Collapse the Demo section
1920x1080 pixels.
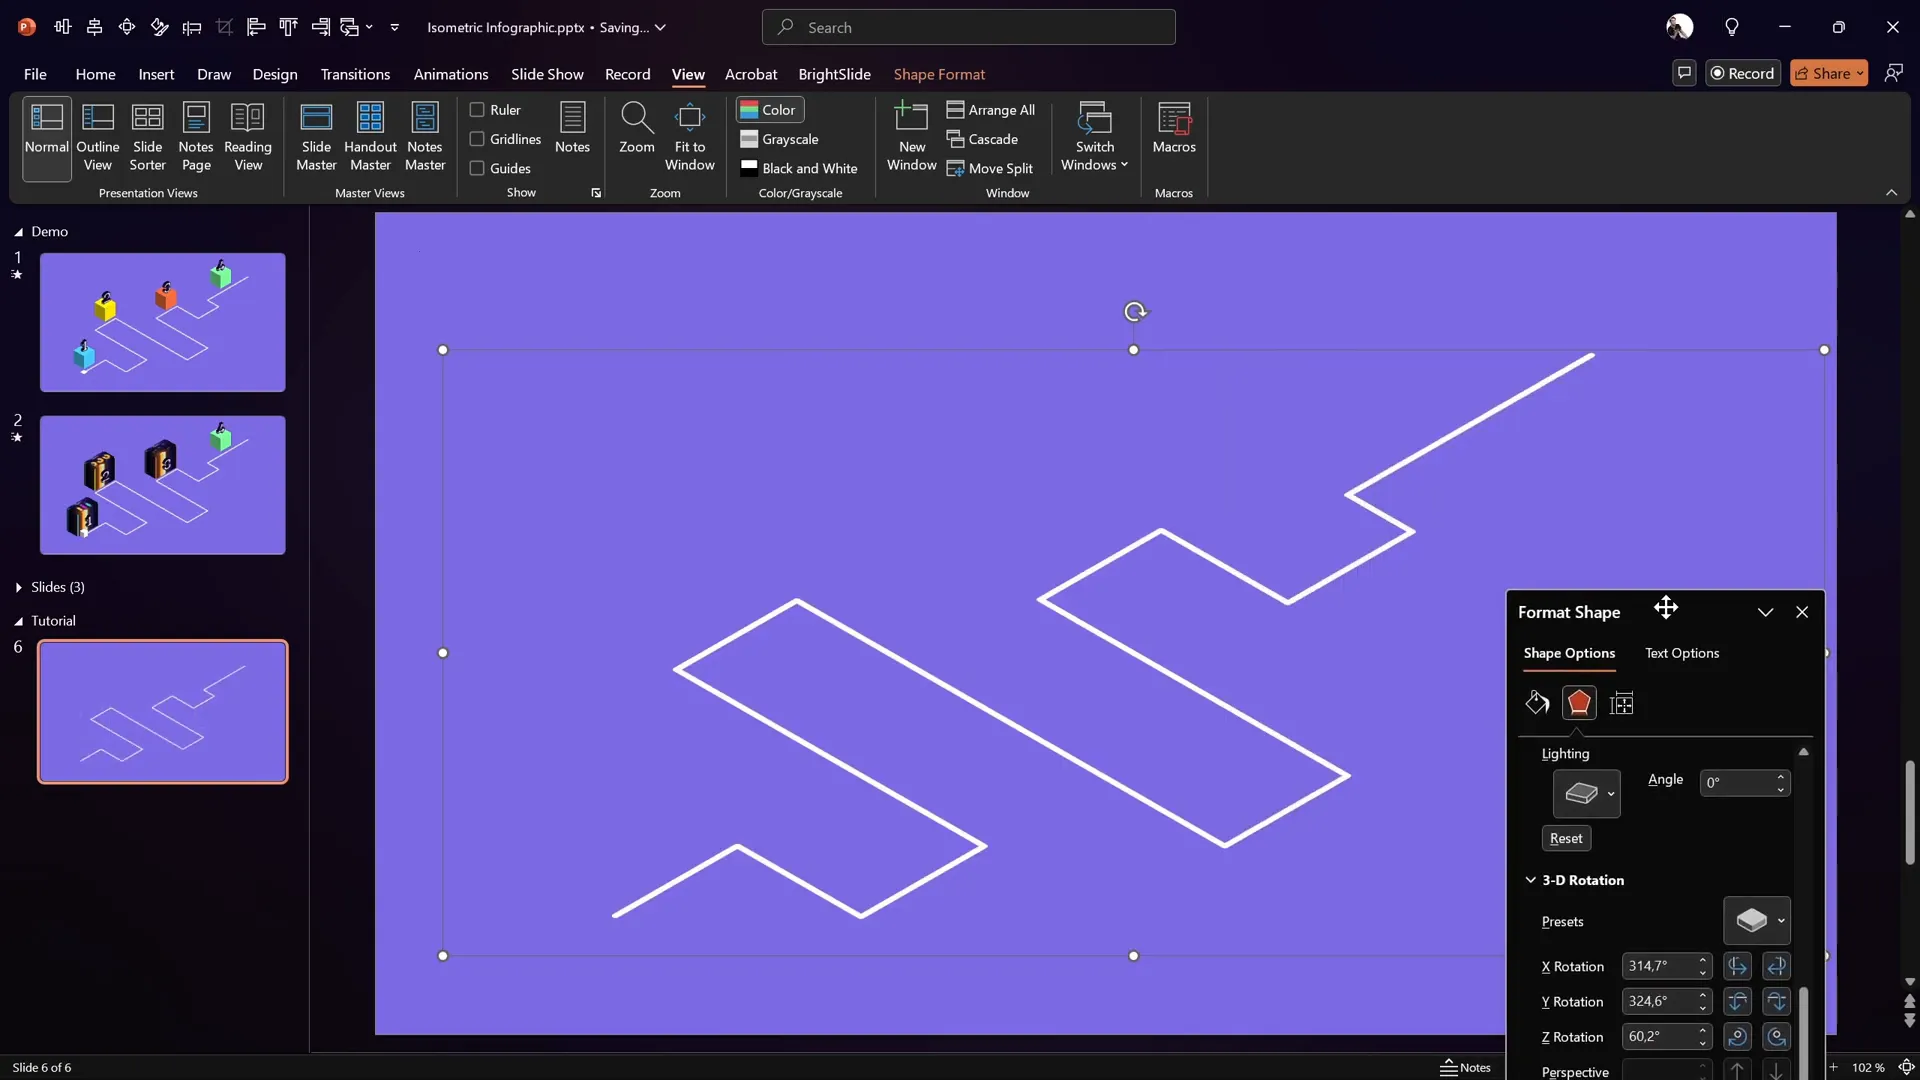click(18, 231)
